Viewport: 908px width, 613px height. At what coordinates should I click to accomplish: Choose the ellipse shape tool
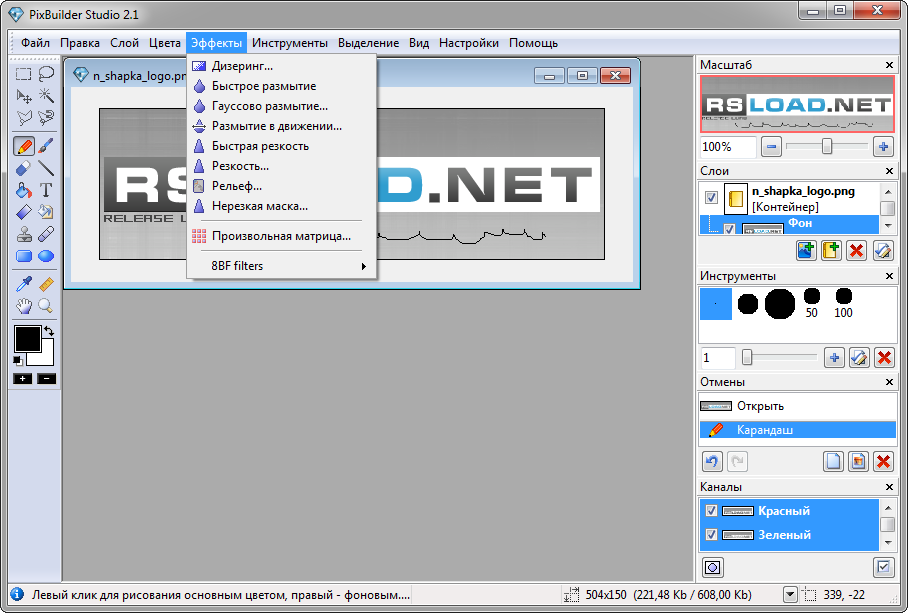tap(46, 256)
